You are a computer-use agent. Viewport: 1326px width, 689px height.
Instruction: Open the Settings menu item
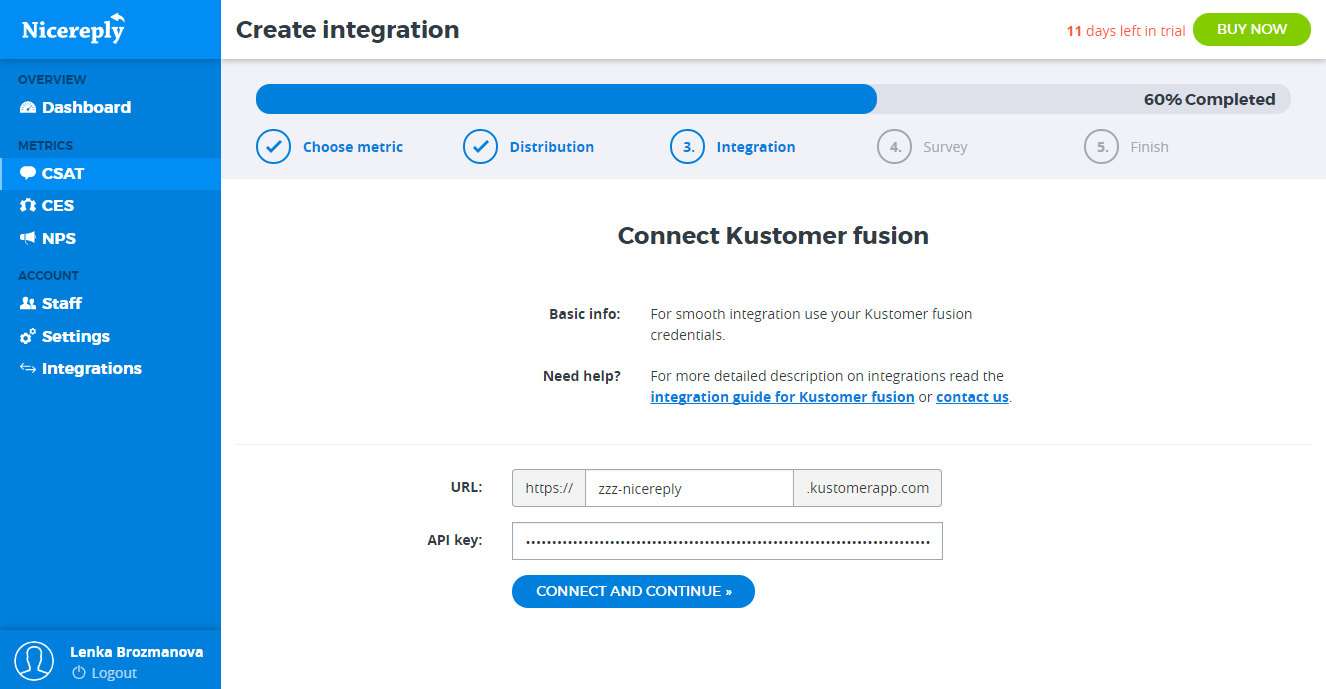pos(110,336)
